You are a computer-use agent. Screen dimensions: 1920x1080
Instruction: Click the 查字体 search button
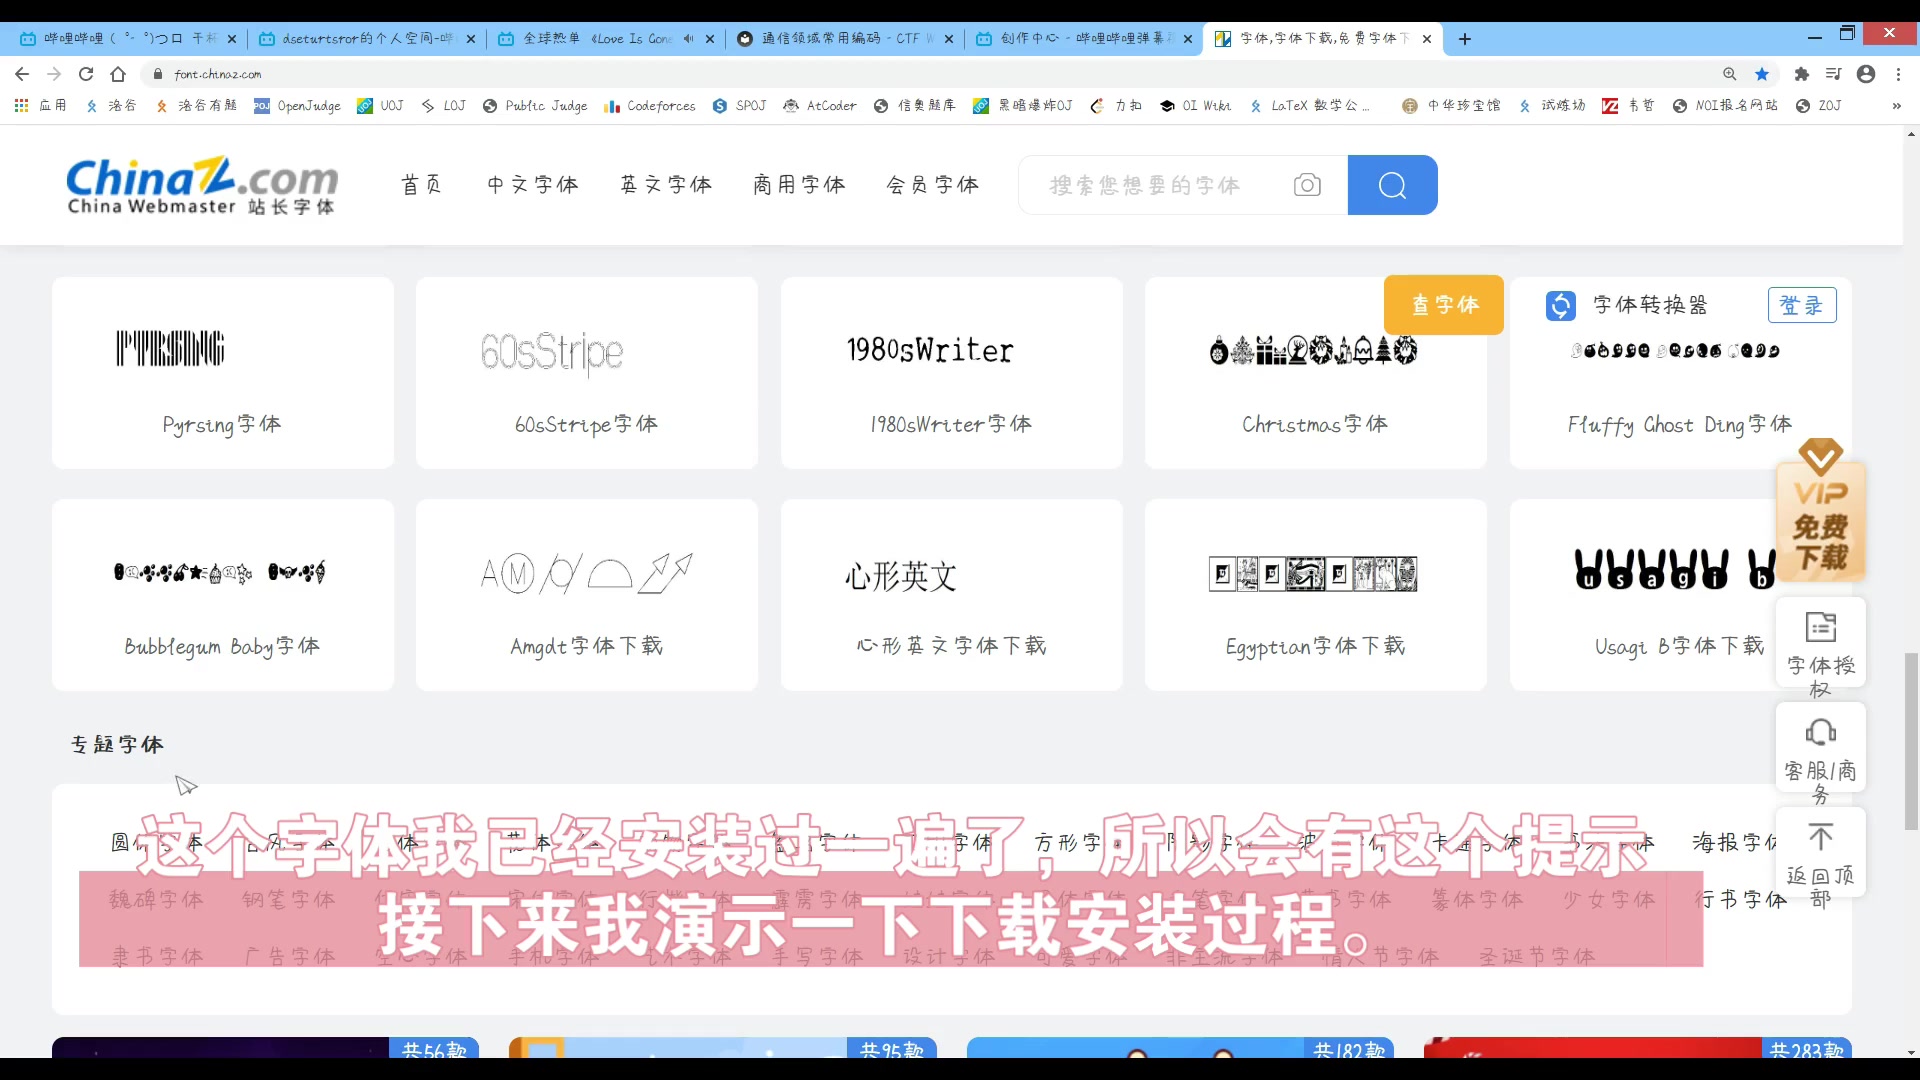tap(1448, 305)
